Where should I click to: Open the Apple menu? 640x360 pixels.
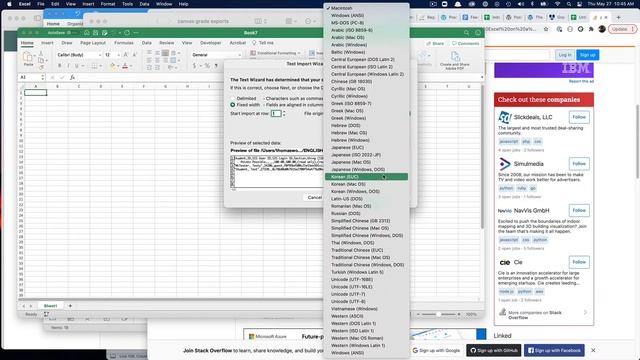pyautogui.click(x=9, y=4)
